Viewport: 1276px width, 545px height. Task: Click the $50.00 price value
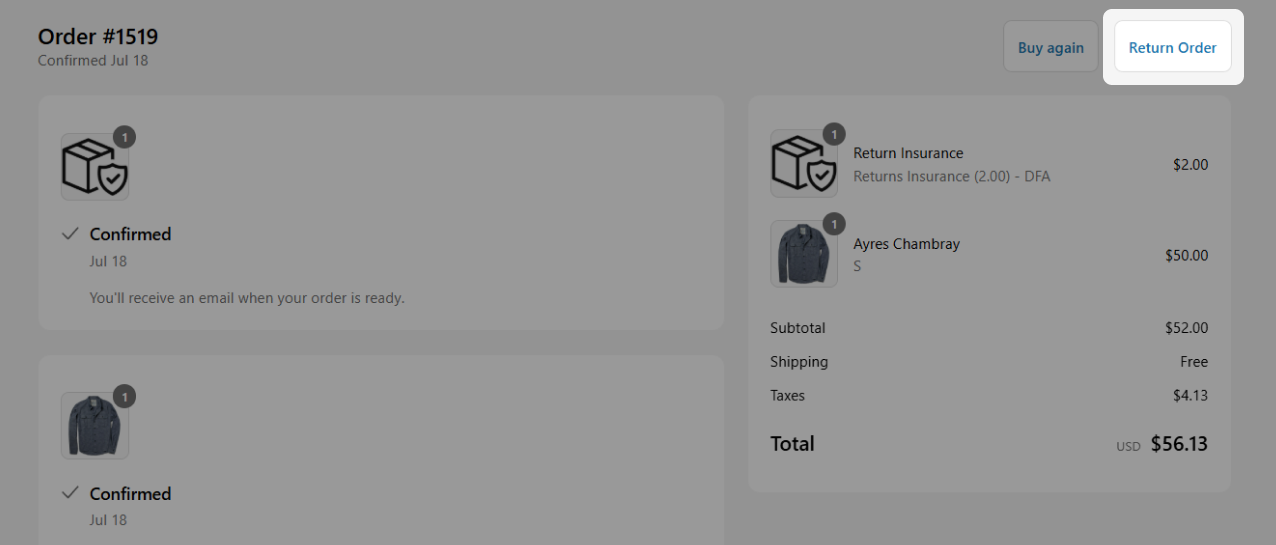[x=1186, y=255]
